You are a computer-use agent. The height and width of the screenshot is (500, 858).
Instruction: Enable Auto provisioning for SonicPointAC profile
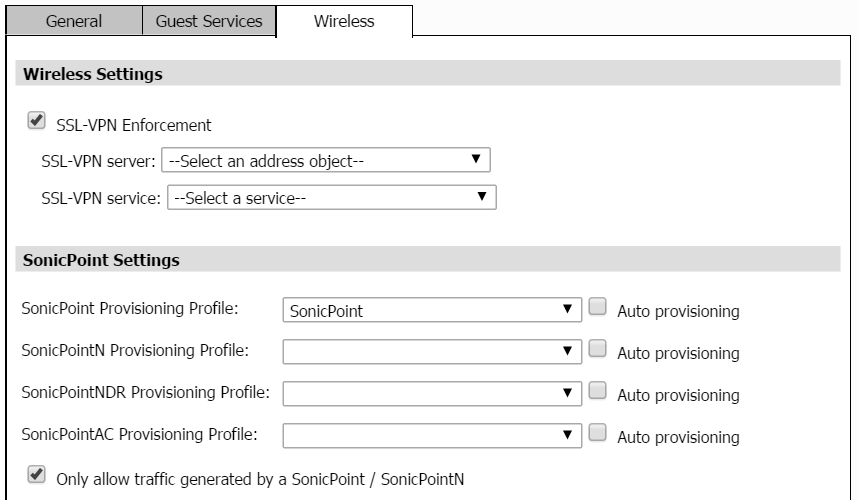598,433
